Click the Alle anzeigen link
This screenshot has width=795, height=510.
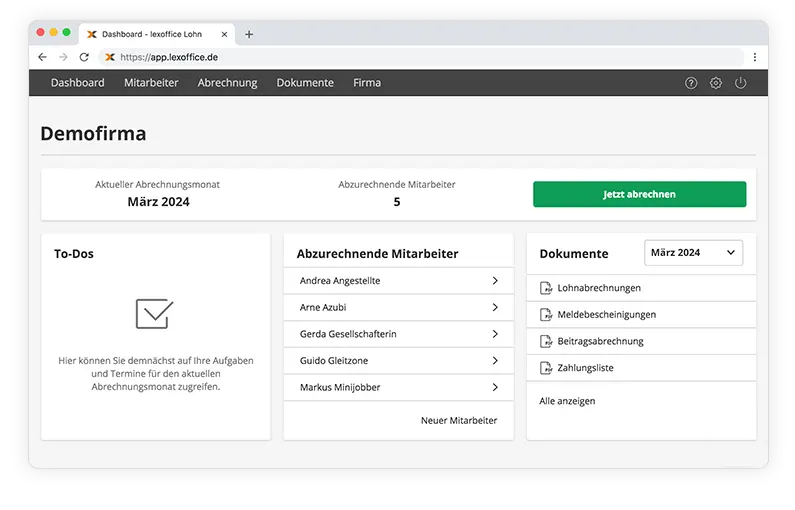point(567,401)
